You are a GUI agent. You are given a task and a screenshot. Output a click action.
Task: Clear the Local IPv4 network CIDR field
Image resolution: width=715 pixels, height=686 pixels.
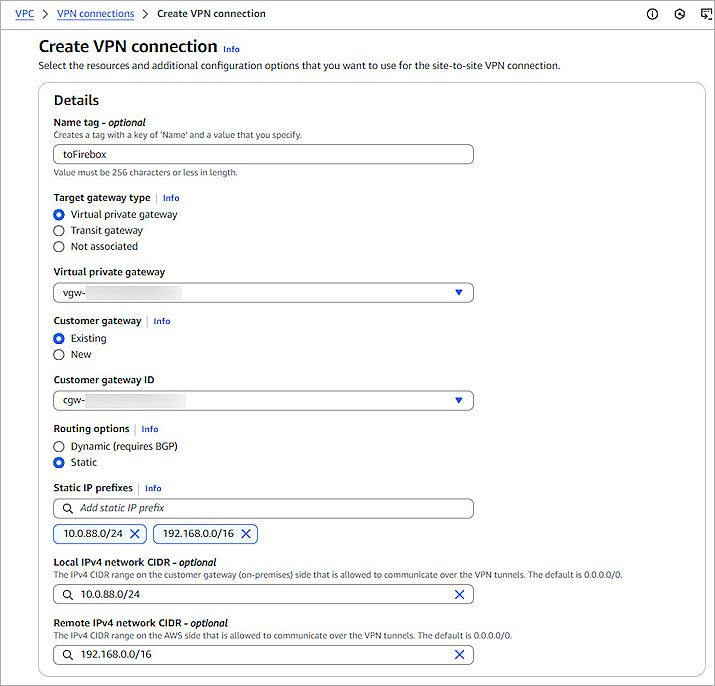tap(459, 594)
